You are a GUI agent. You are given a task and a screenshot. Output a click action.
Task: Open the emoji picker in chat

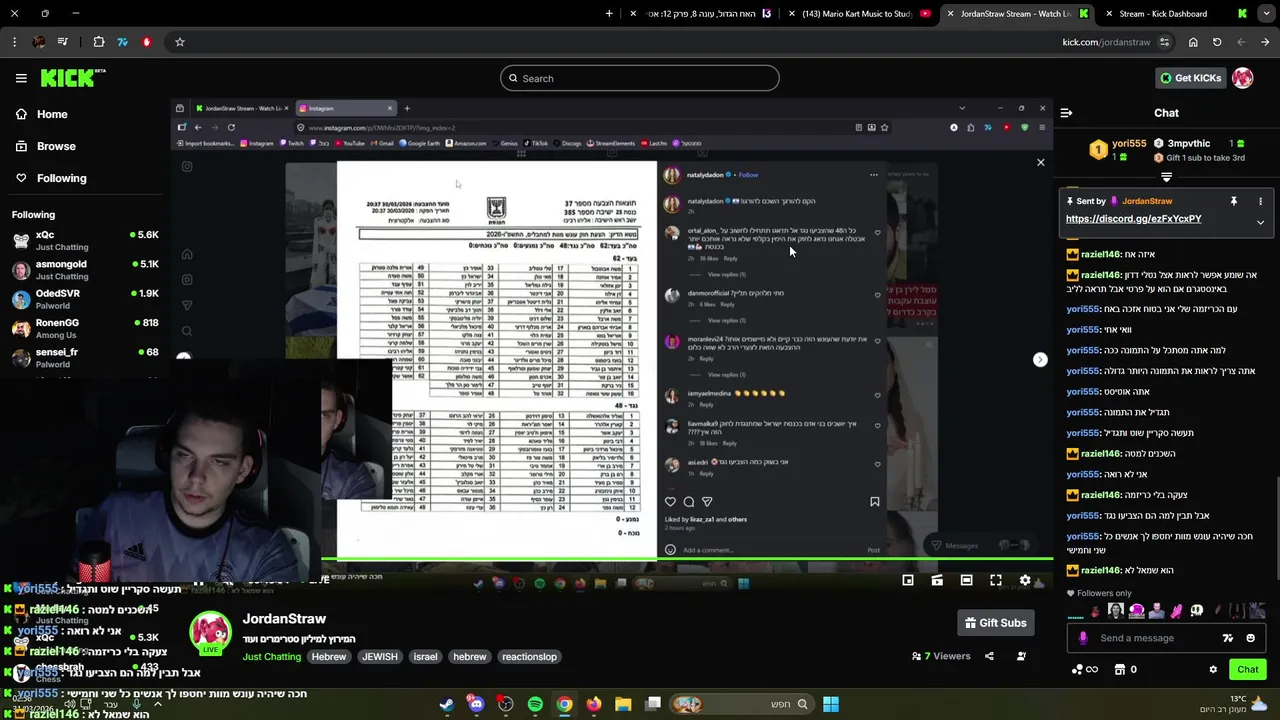tap(1251, 638)
